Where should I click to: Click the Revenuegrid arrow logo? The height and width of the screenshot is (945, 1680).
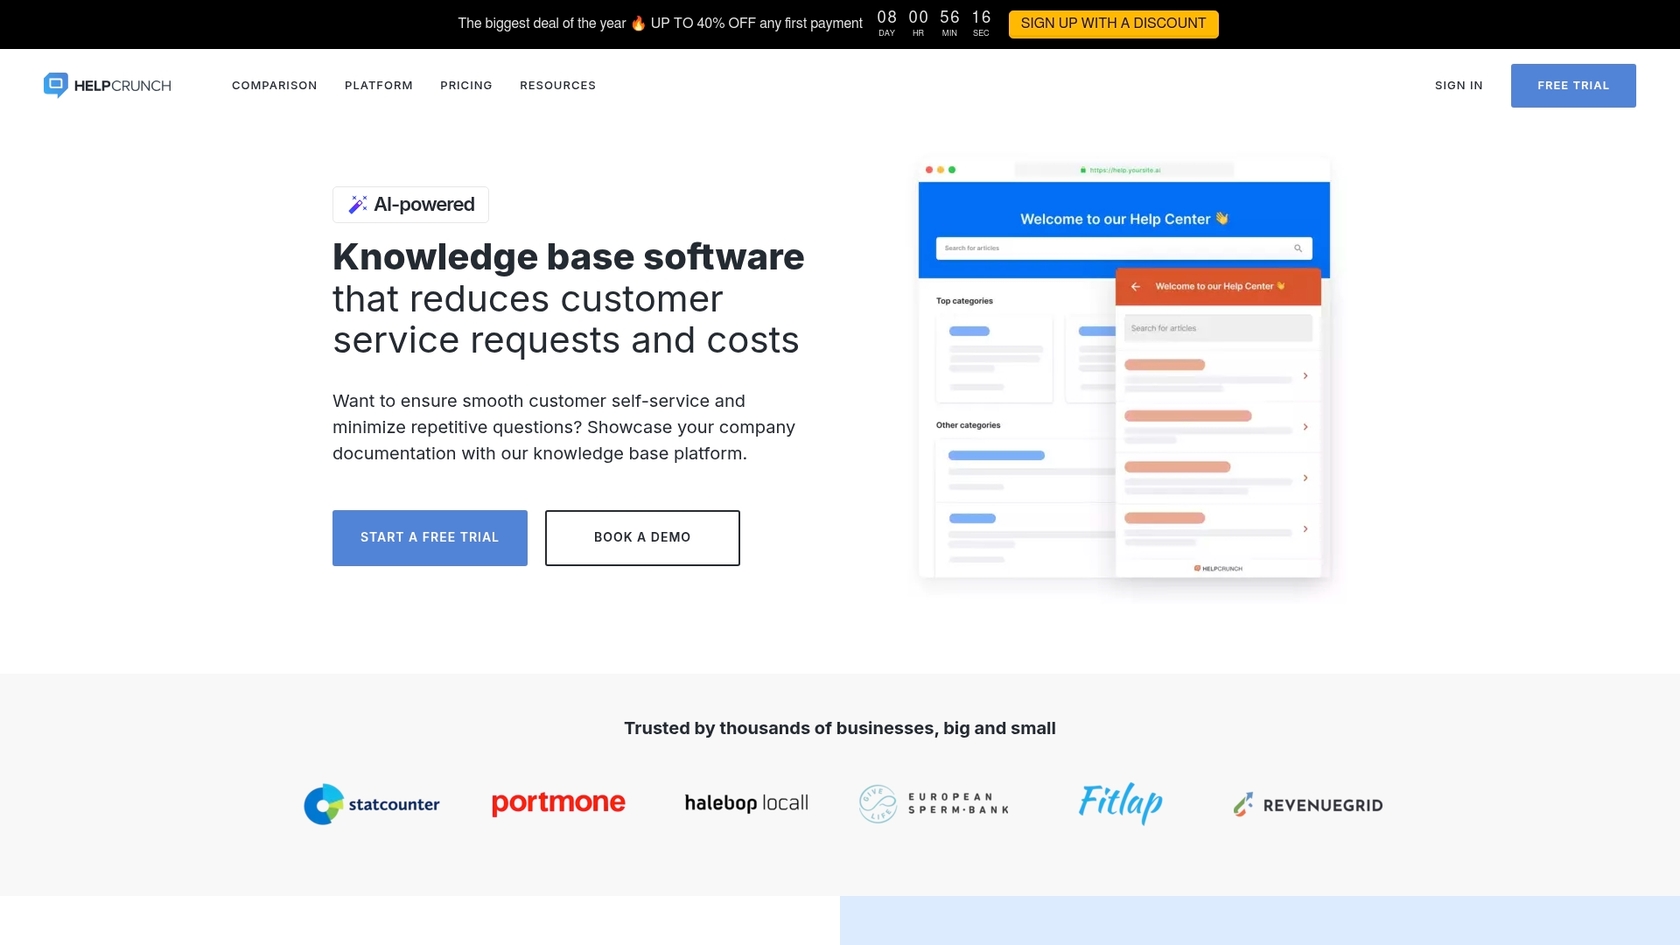coord(1243,803)
